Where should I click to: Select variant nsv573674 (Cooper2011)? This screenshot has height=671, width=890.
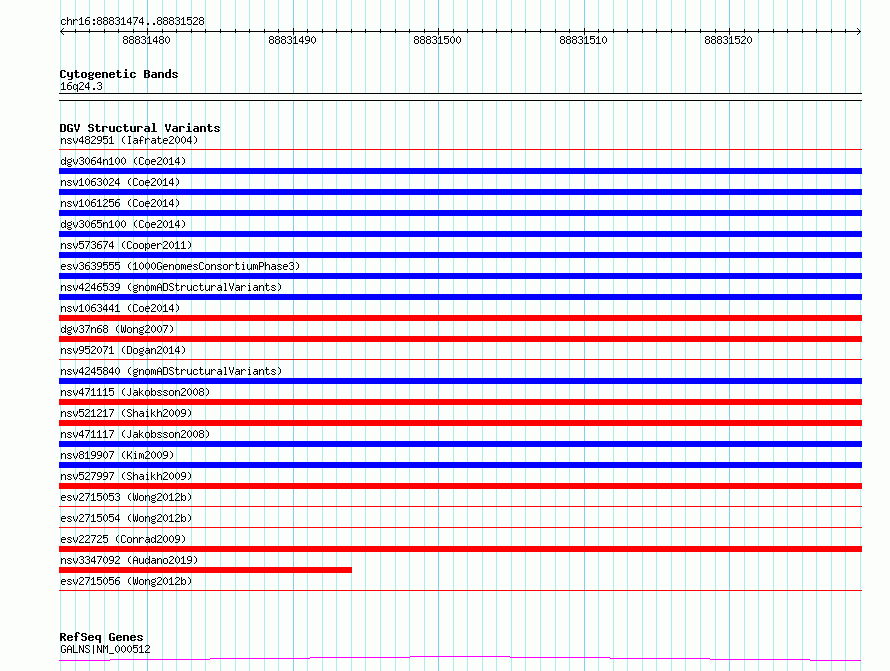(x=126, y=245)
